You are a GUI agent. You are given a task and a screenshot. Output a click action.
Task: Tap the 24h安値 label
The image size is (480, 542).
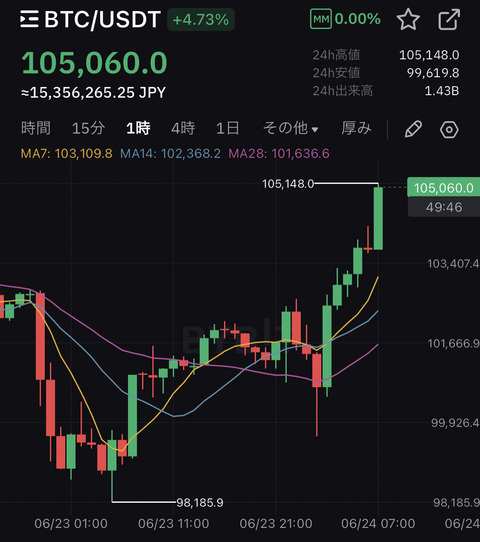[x=336, y=73]
